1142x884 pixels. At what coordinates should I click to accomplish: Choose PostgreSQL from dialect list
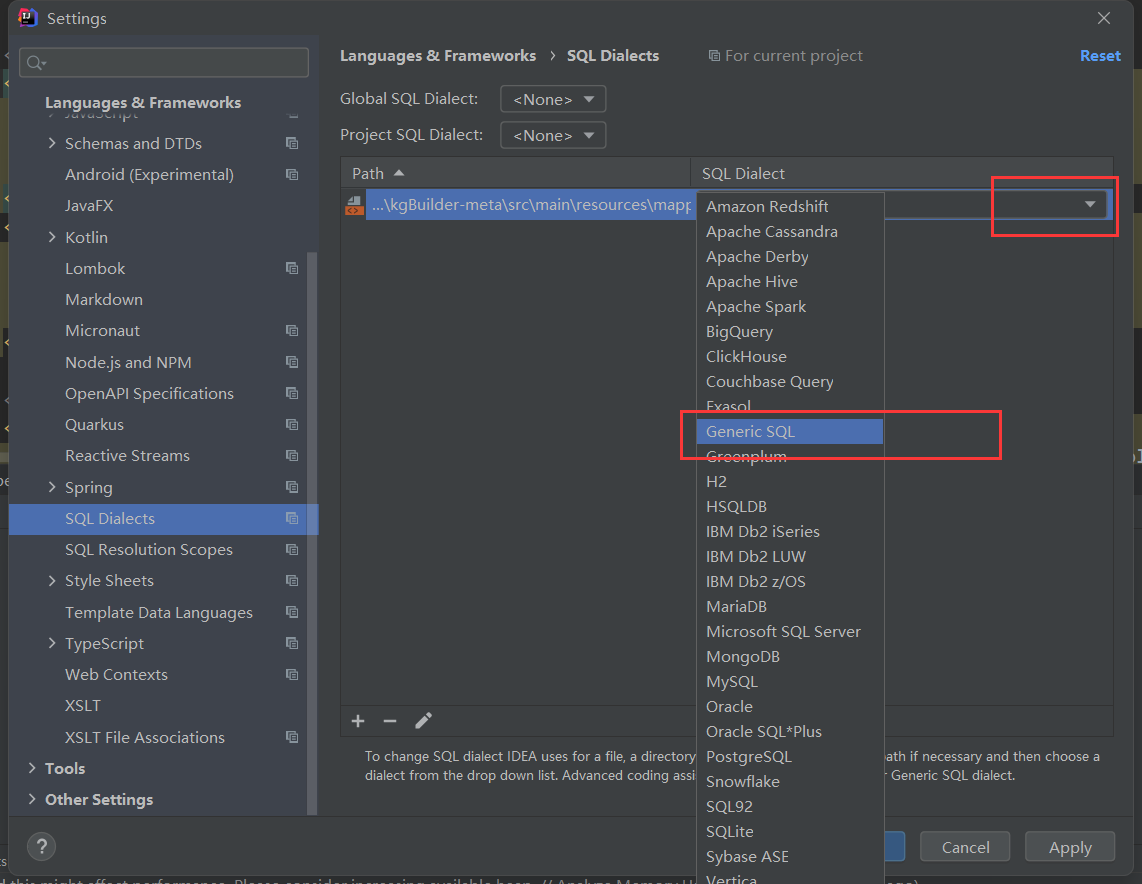pos(789,757)
